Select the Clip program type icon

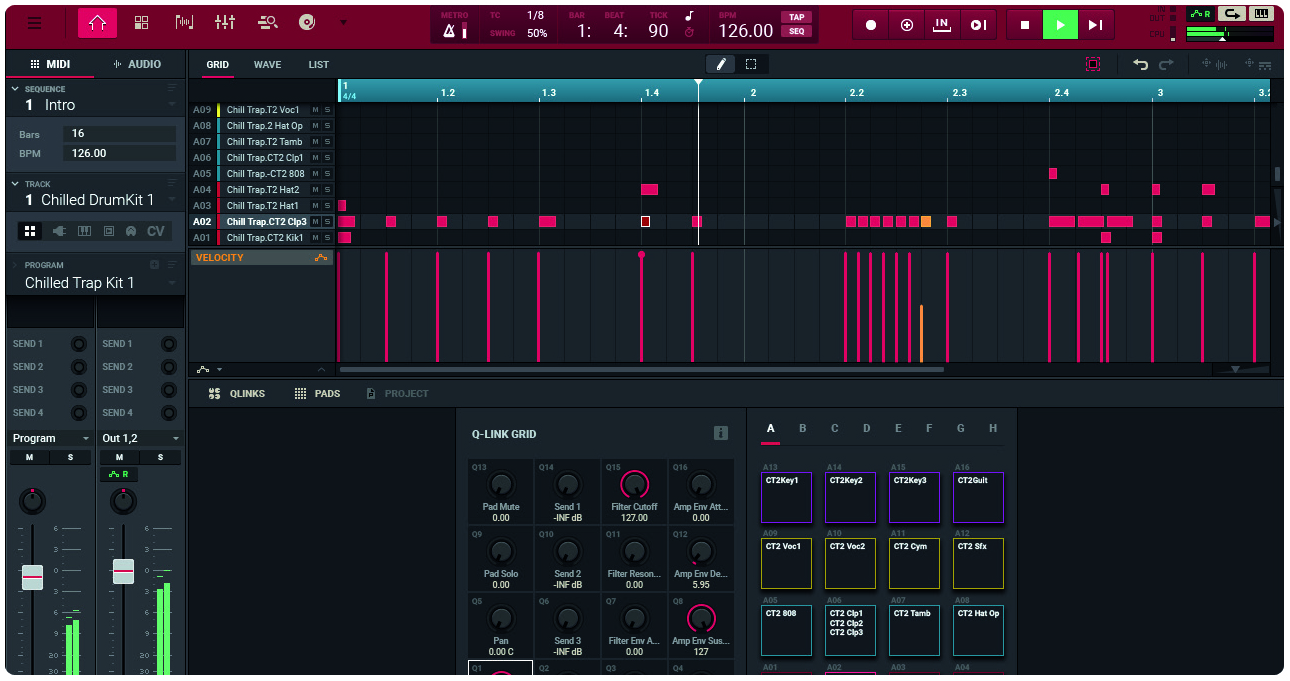tap(131, 231)
